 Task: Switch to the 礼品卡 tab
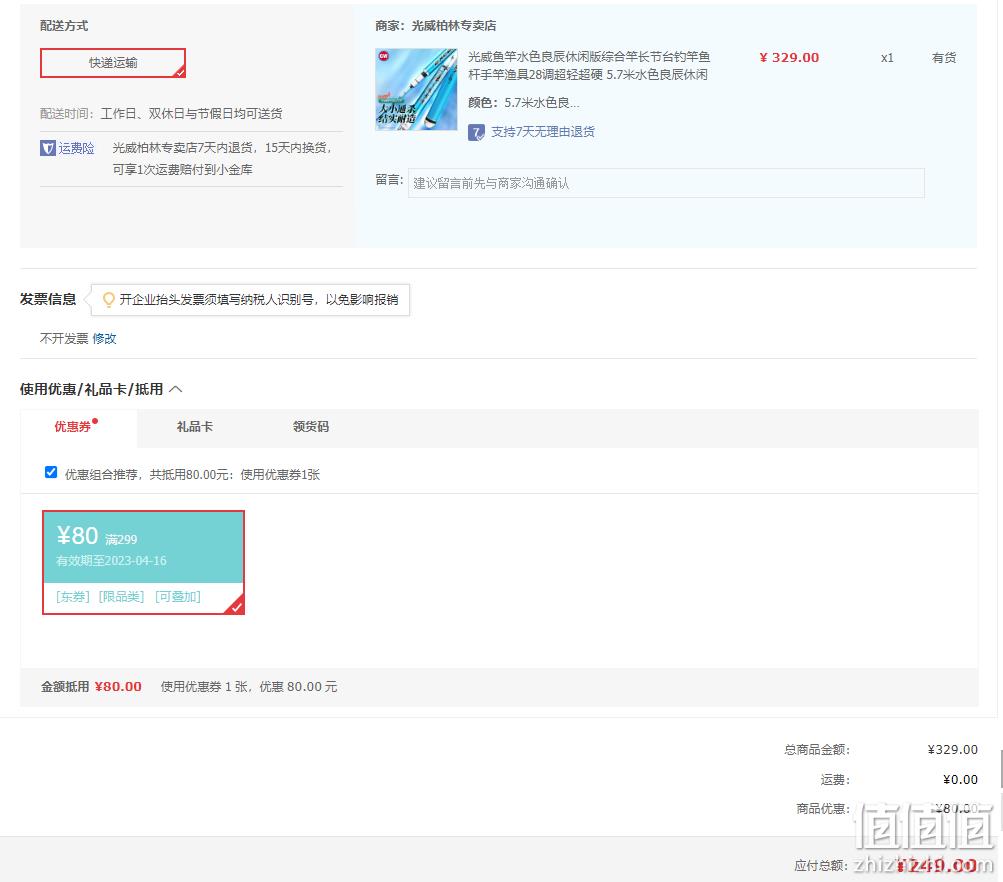pyautogui.click(x=194, y=427)
